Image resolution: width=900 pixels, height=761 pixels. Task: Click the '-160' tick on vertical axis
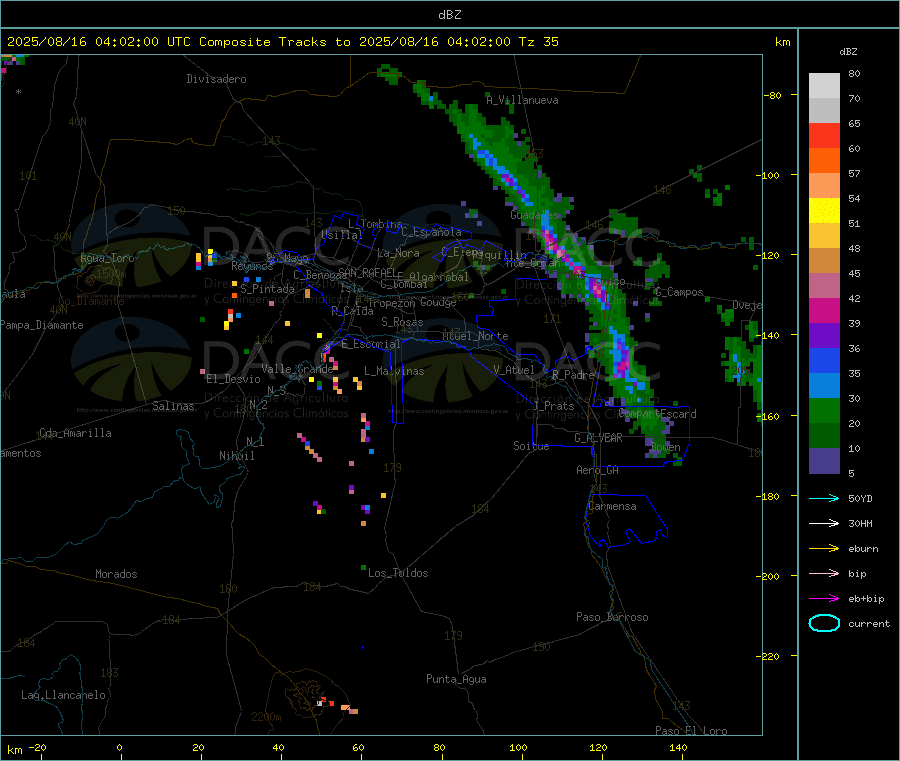[x=769, y=416]
